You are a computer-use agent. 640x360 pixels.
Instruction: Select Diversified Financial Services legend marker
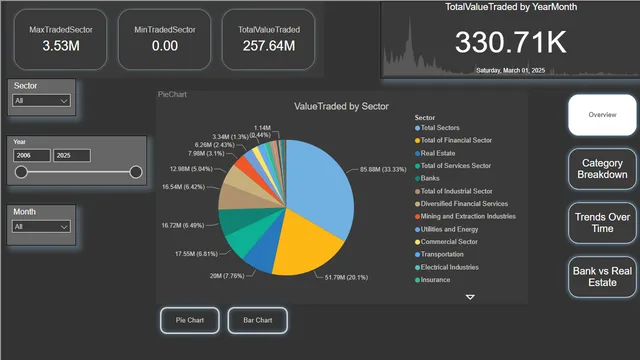click(x=417, y=204)
